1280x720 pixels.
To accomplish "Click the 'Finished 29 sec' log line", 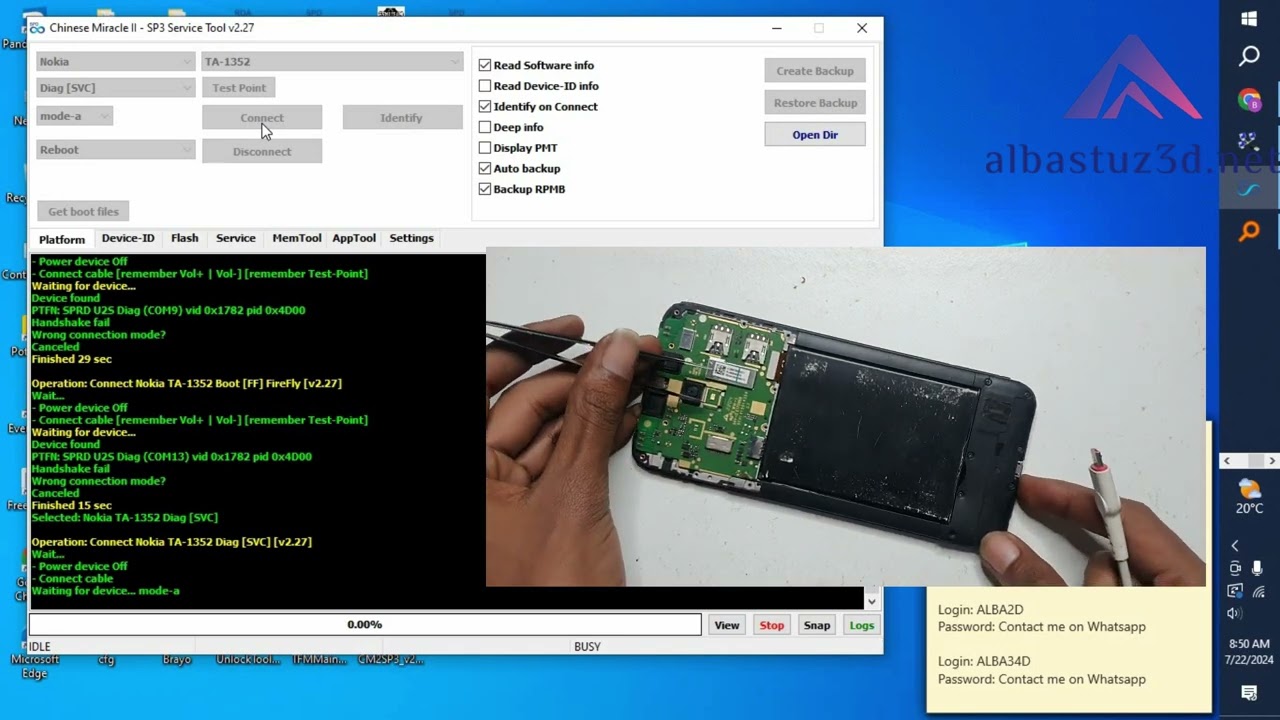I will (72, 359).
